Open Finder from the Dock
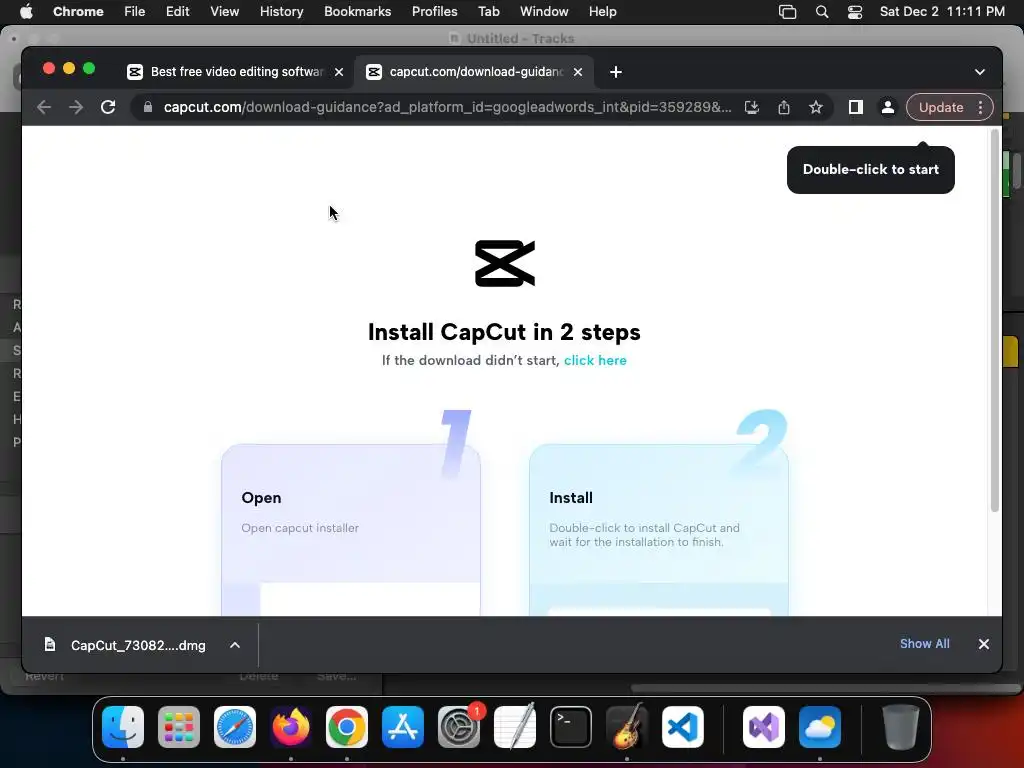Viewport: 1024px width, 768px height. (x=123, y=727)
